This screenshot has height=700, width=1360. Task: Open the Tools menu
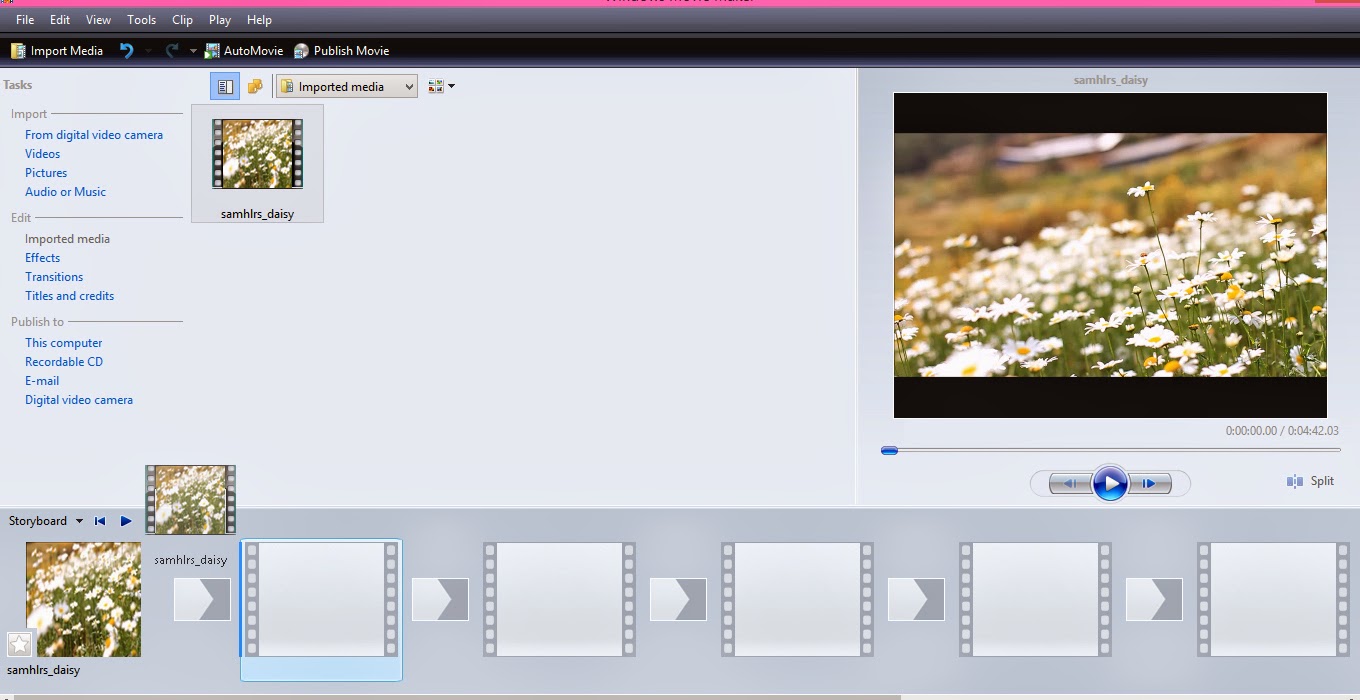[x=141, y=19]
